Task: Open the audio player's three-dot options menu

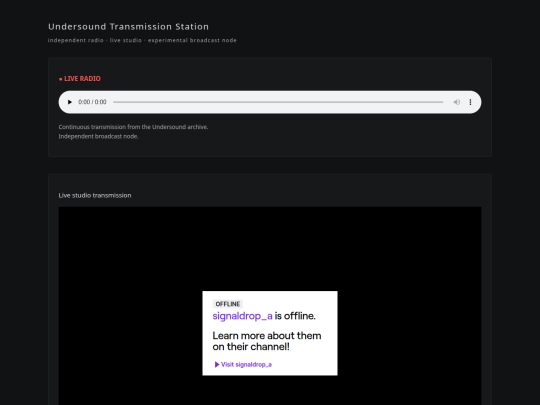Action: pyautogui.click(x=470, y=102)
